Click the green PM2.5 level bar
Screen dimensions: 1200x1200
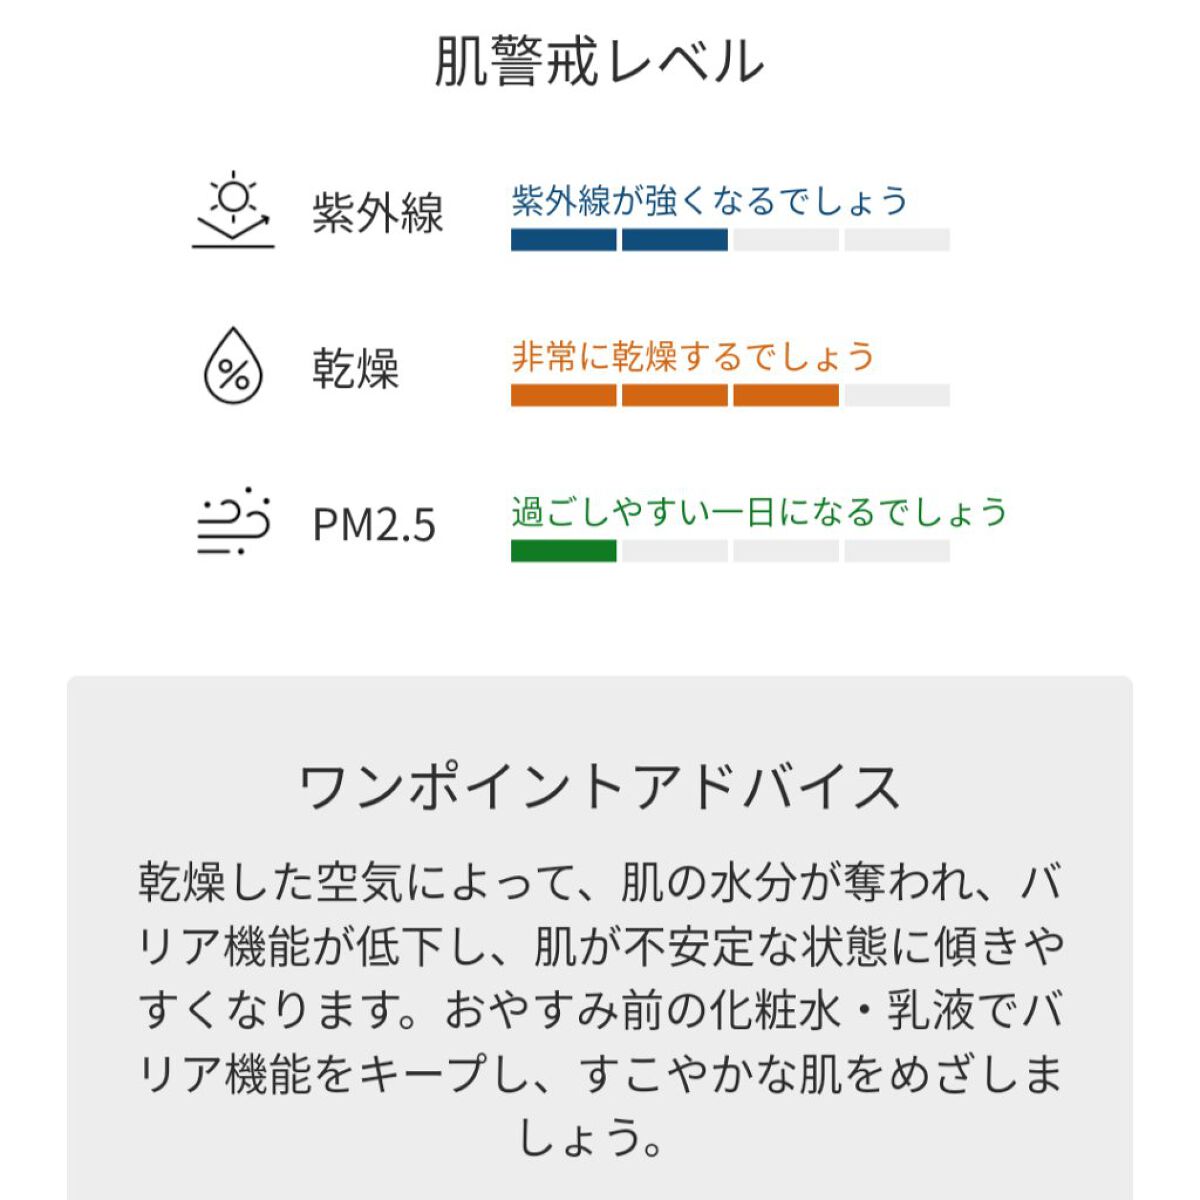[565, 549]
